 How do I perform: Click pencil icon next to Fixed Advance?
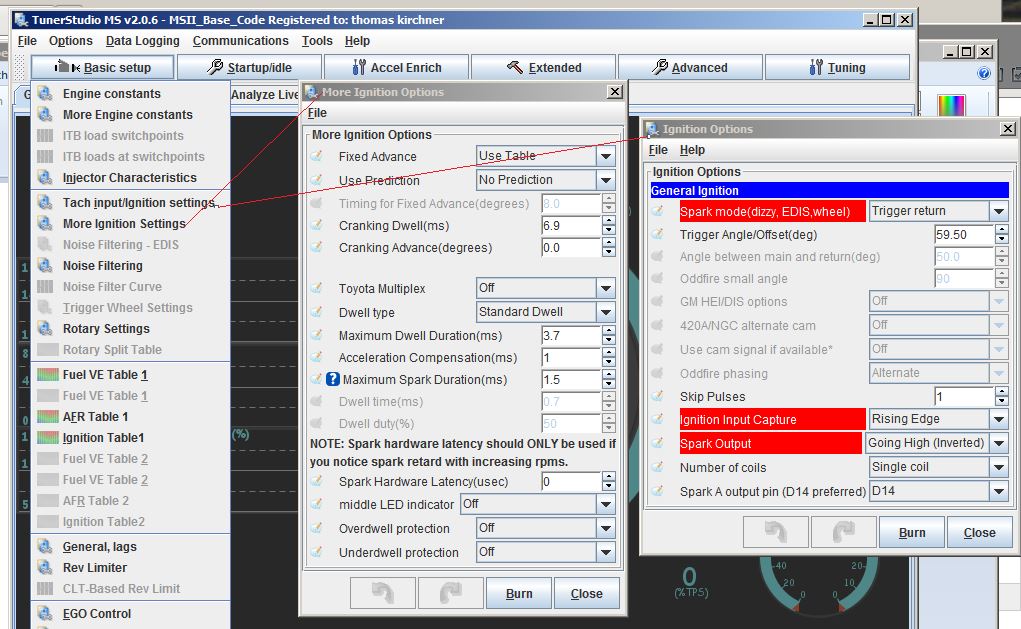pyautogui.click(x=318, y=156)
